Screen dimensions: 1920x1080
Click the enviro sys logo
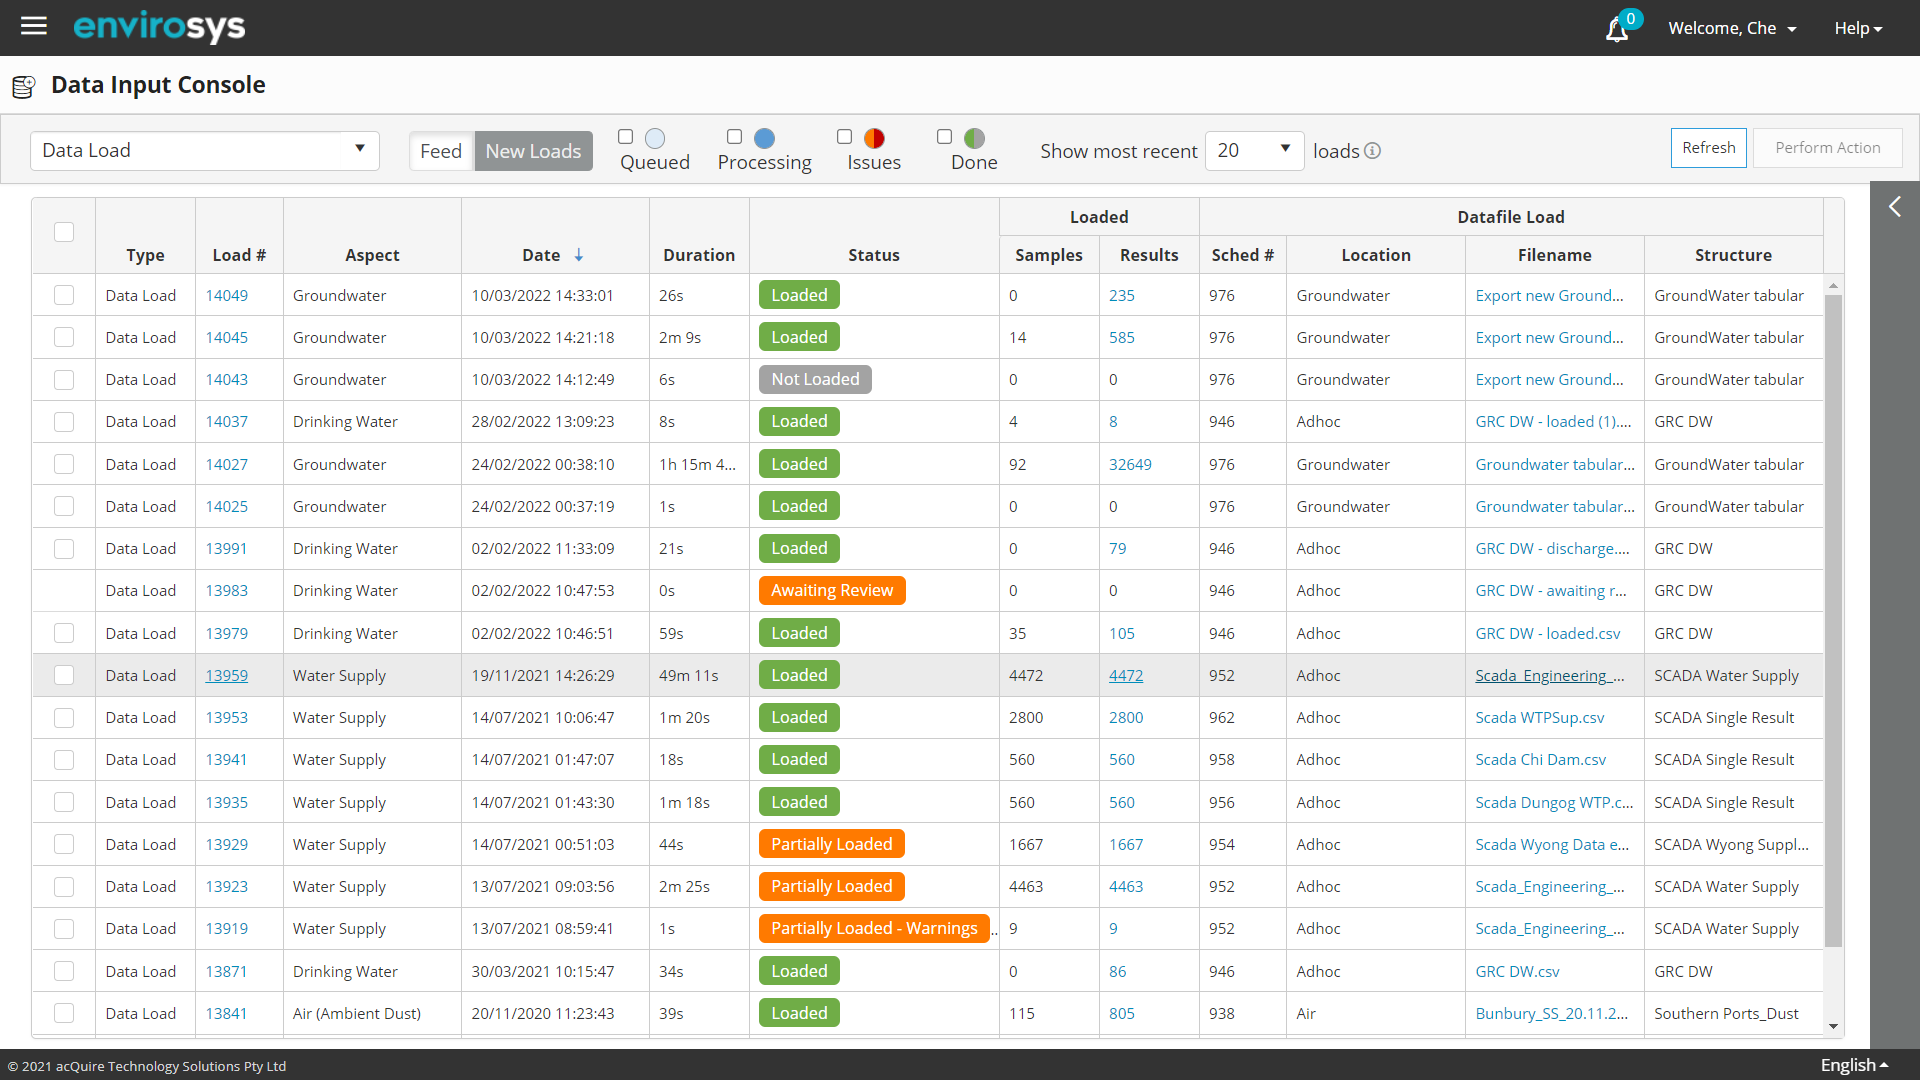coord(159,27)
